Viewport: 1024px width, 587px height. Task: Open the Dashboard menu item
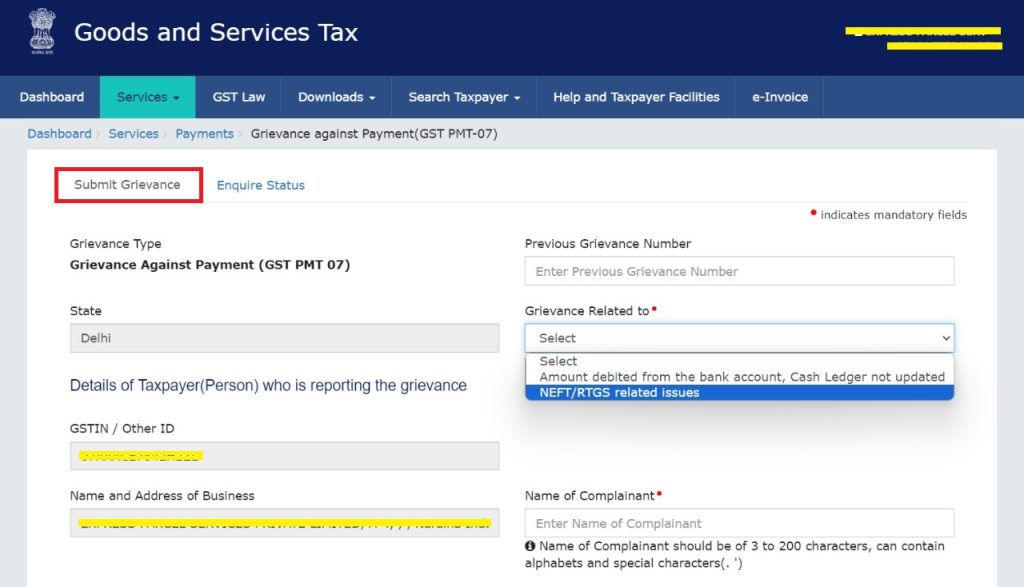52,97
